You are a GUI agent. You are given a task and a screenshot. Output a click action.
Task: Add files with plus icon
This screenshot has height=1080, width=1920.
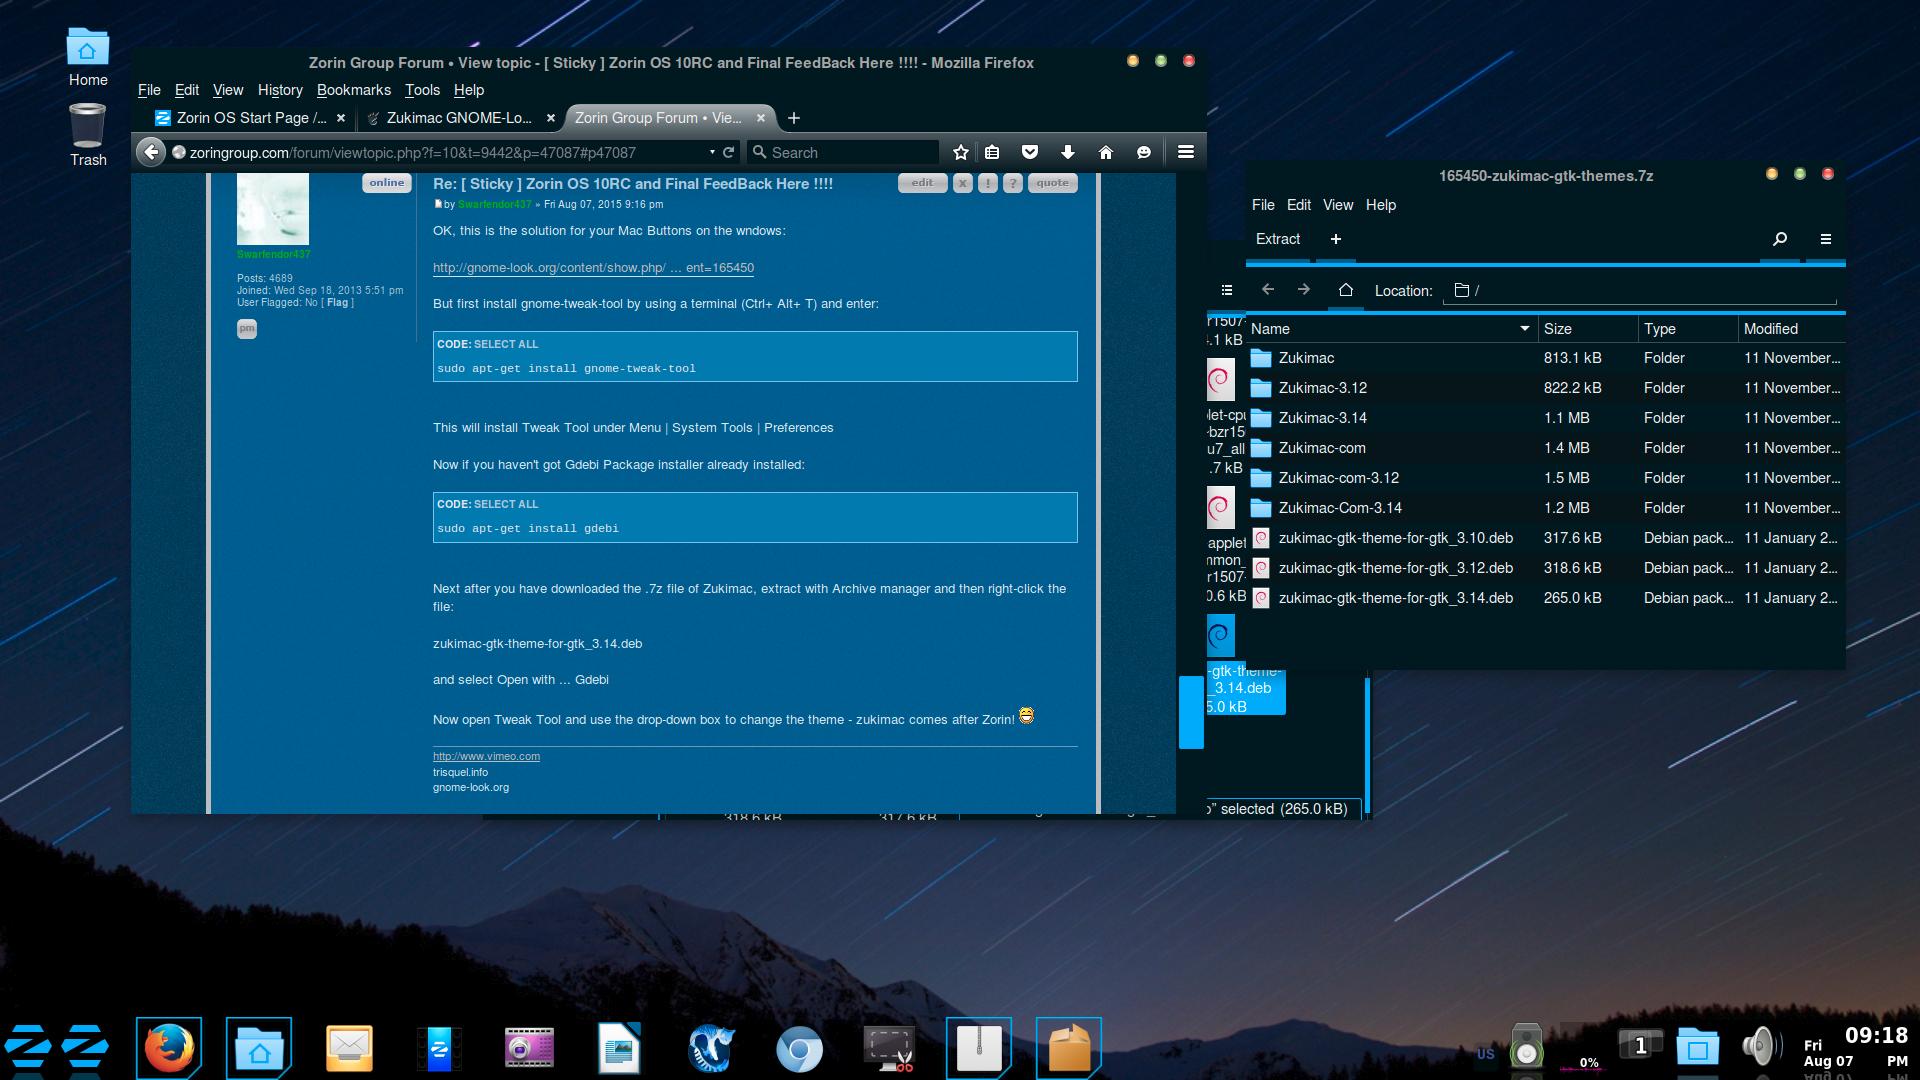point(1336,239)
